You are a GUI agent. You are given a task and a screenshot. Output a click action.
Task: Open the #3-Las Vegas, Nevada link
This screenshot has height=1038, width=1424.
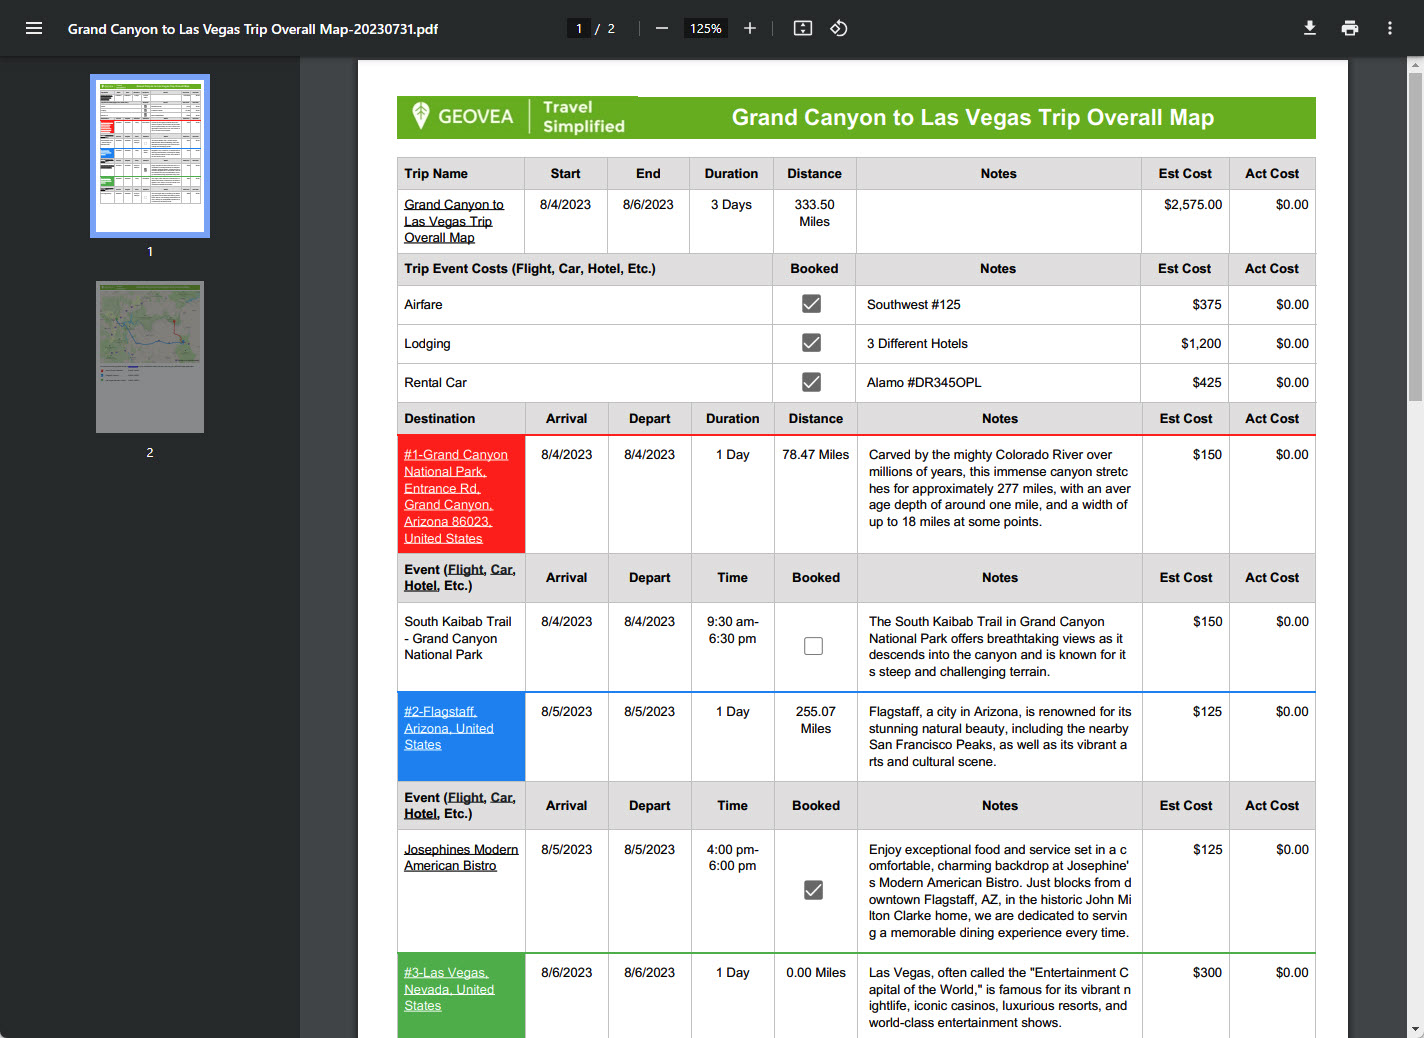point(448,988)
